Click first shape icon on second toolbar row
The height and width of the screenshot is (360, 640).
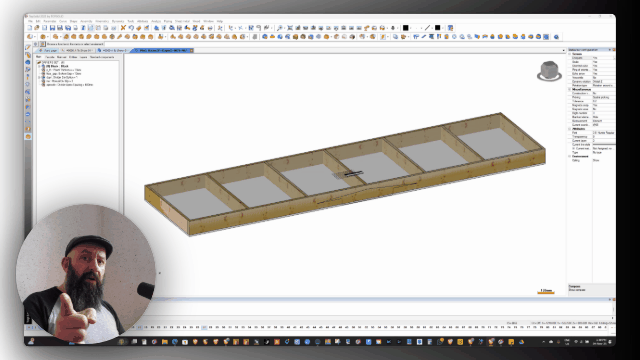[29, 37]
